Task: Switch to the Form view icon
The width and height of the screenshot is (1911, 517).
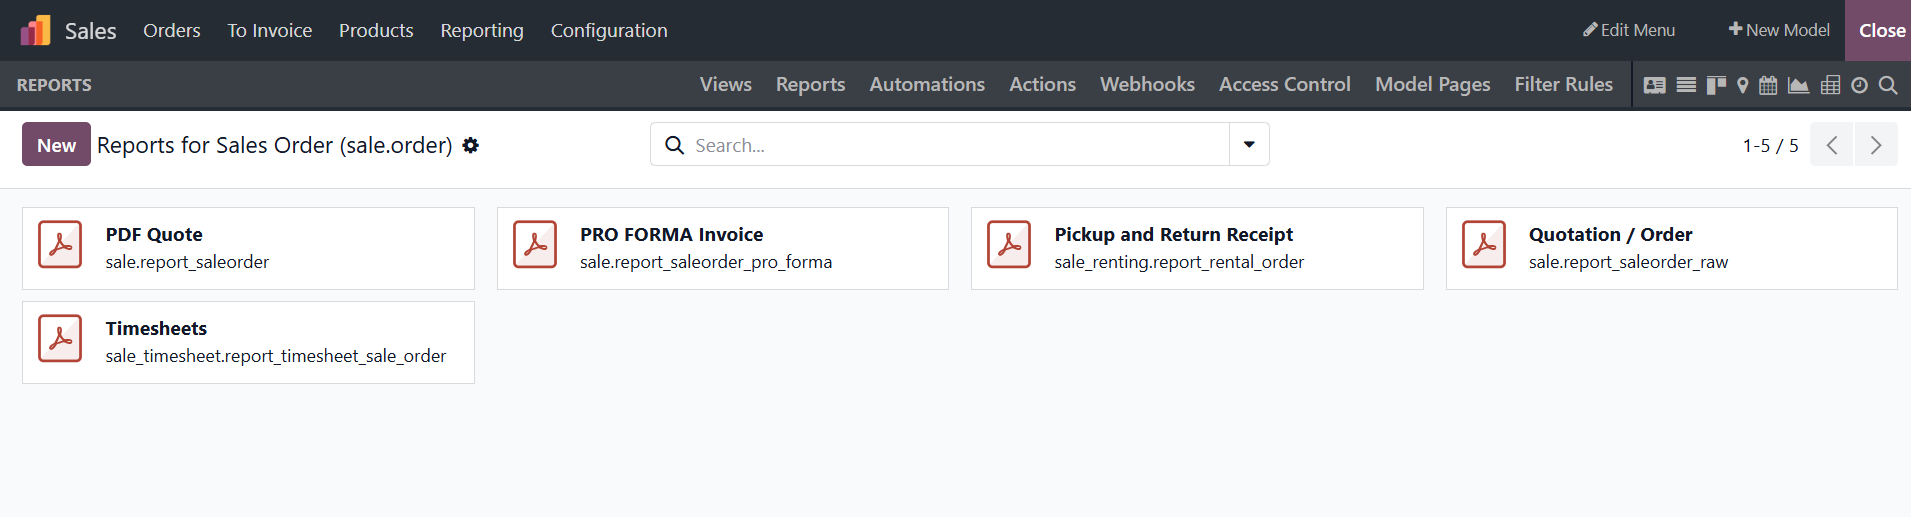Action: tap(1655, 85)
